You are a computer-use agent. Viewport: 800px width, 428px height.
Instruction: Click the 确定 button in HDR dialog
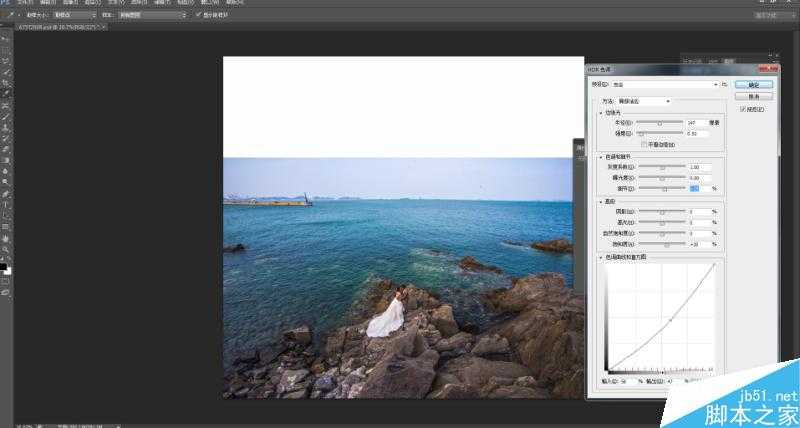753,85
